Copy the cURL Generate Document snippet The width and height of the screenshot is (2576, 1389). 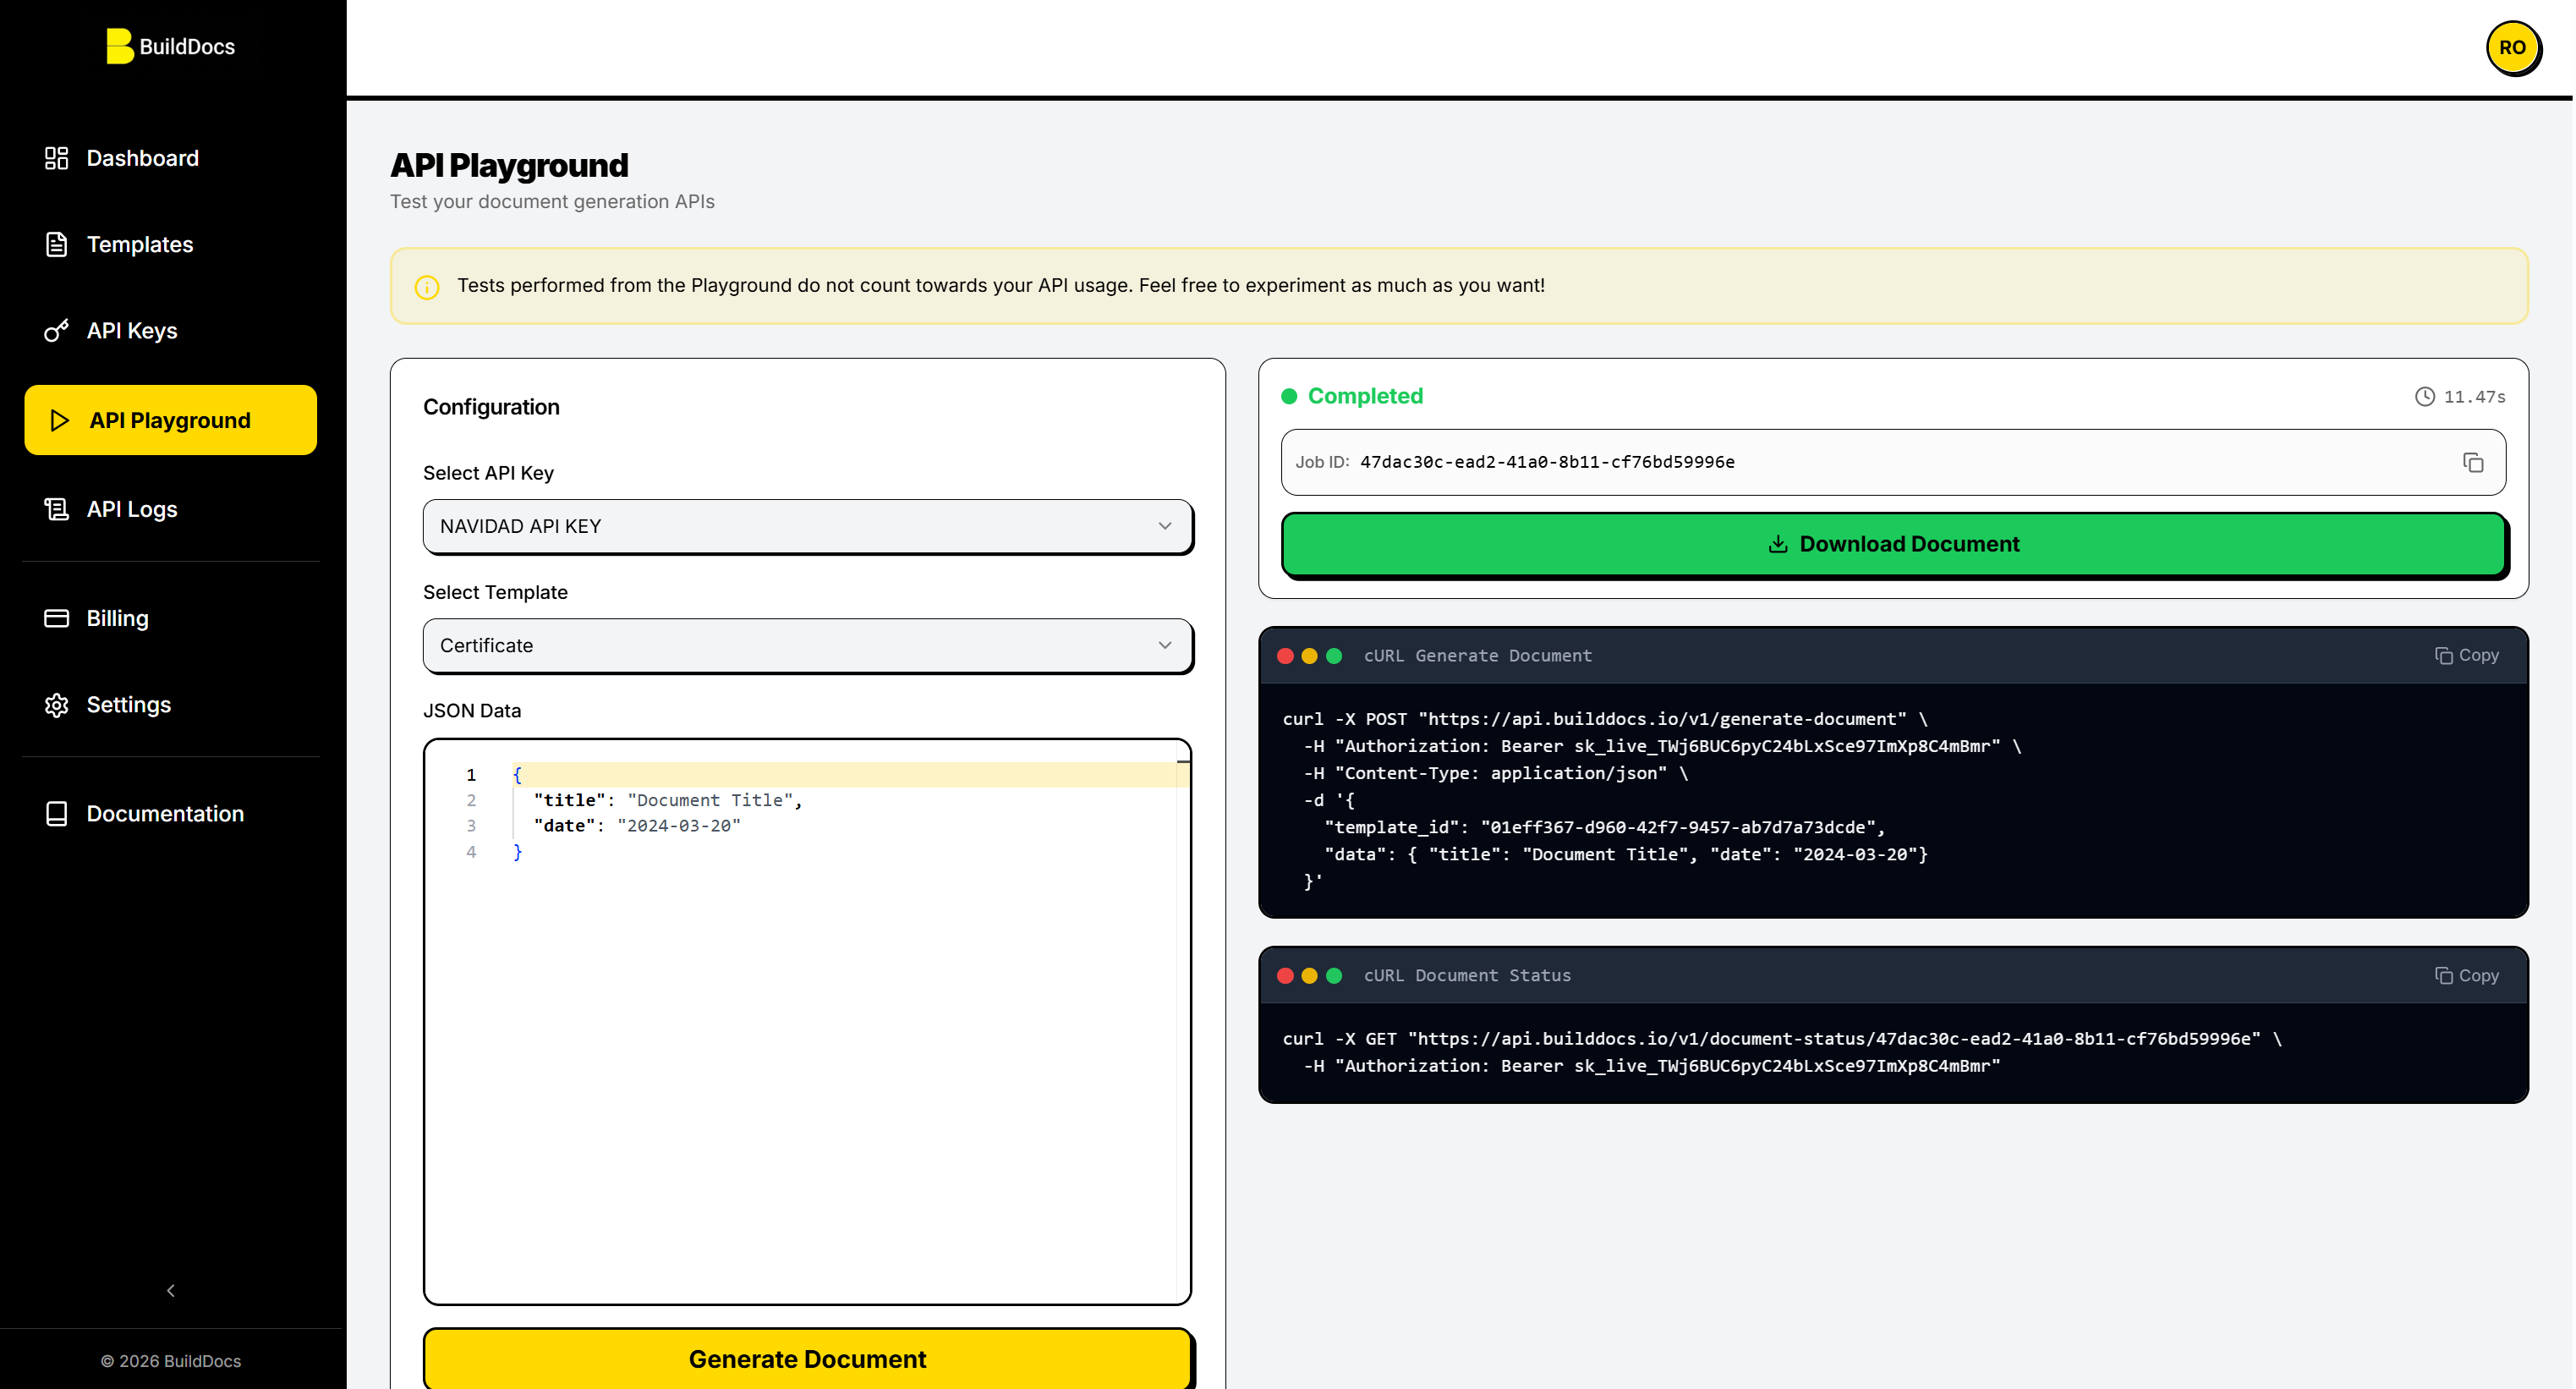2466,655
